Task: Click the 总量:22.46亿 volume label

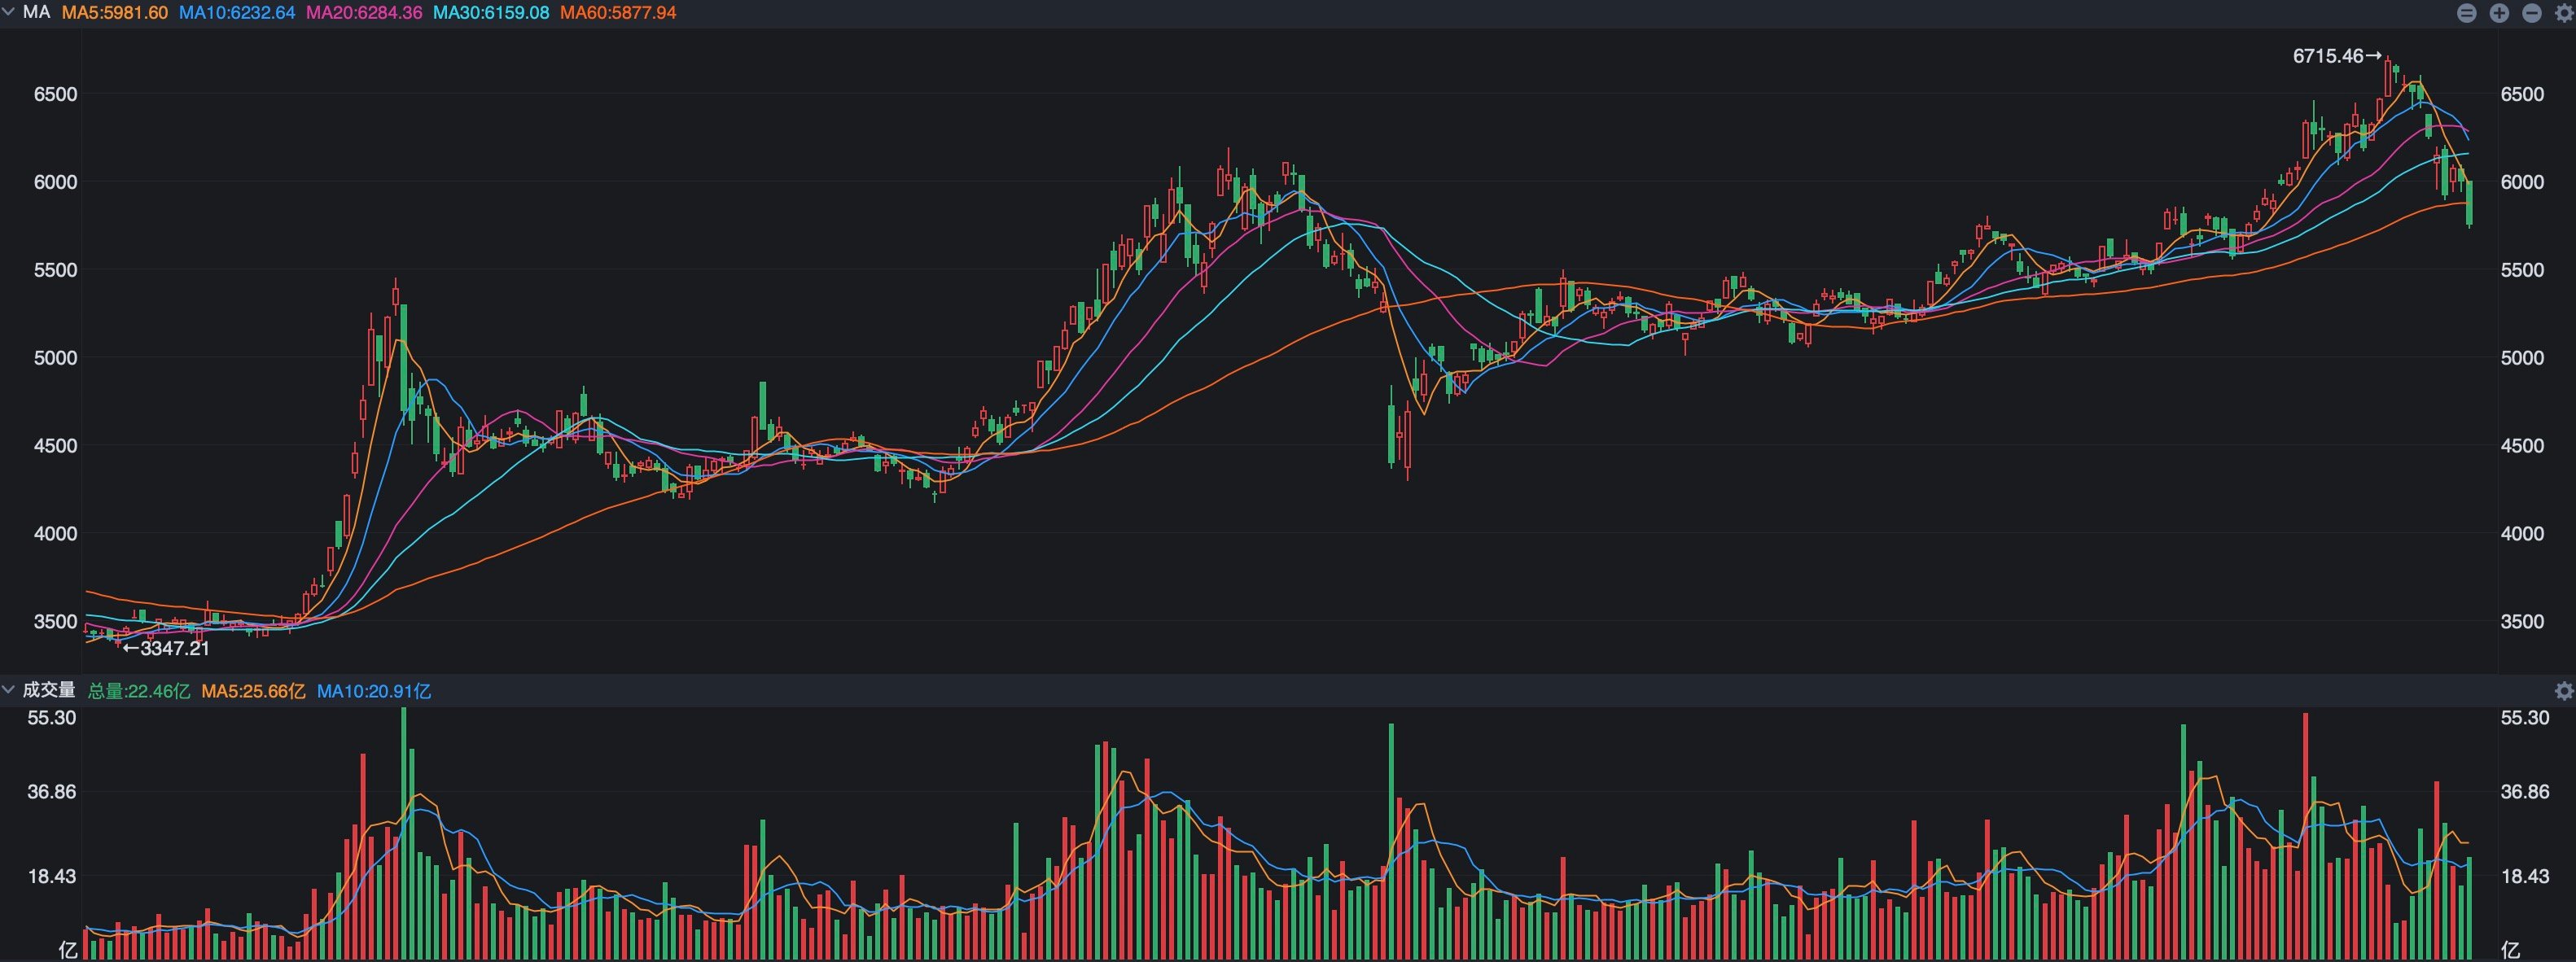Action: tap(139, 691)
